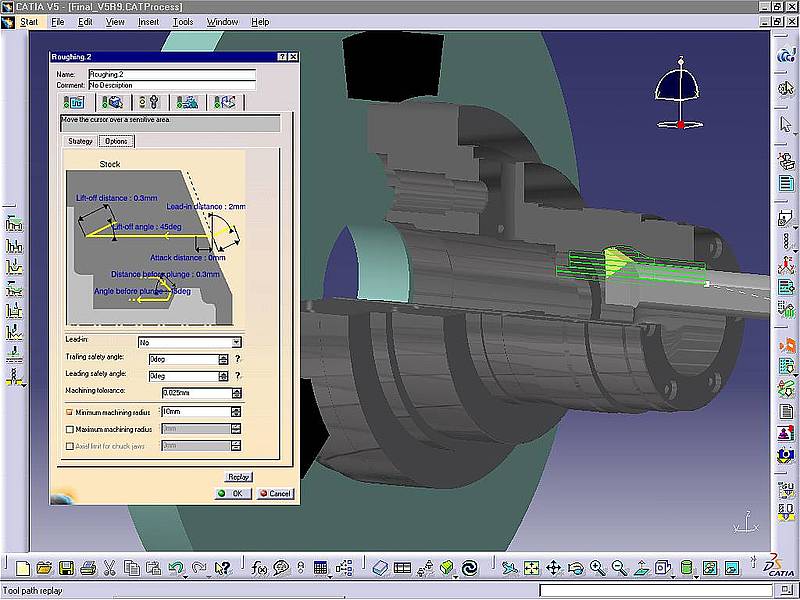Click the Save icon in bottom toolbar

66,568
